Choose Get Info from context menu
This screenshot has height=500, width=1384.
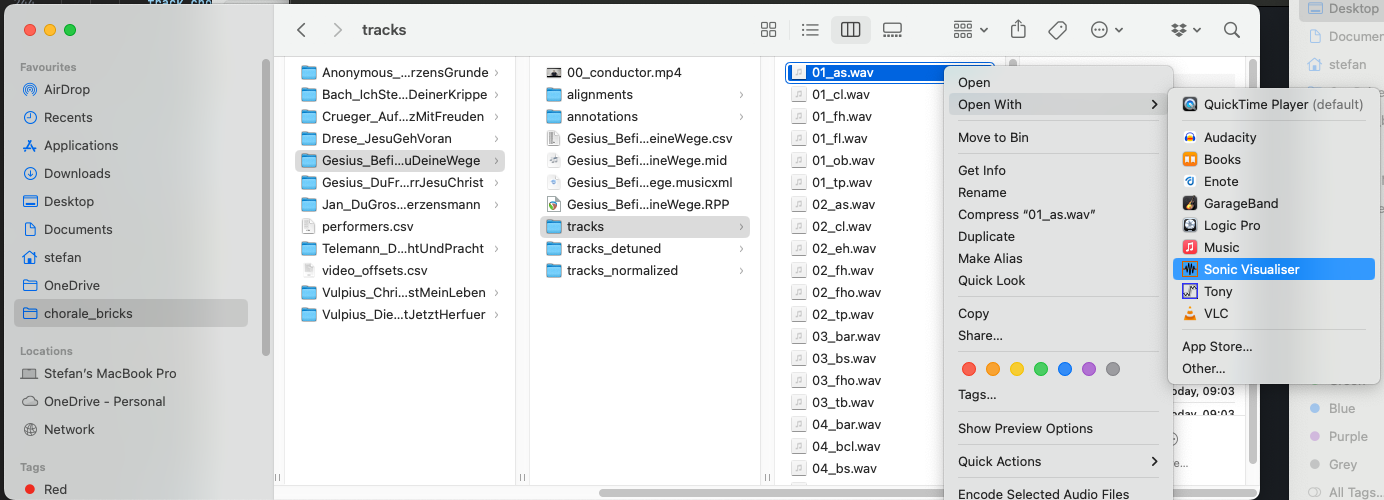pos(982,170)
